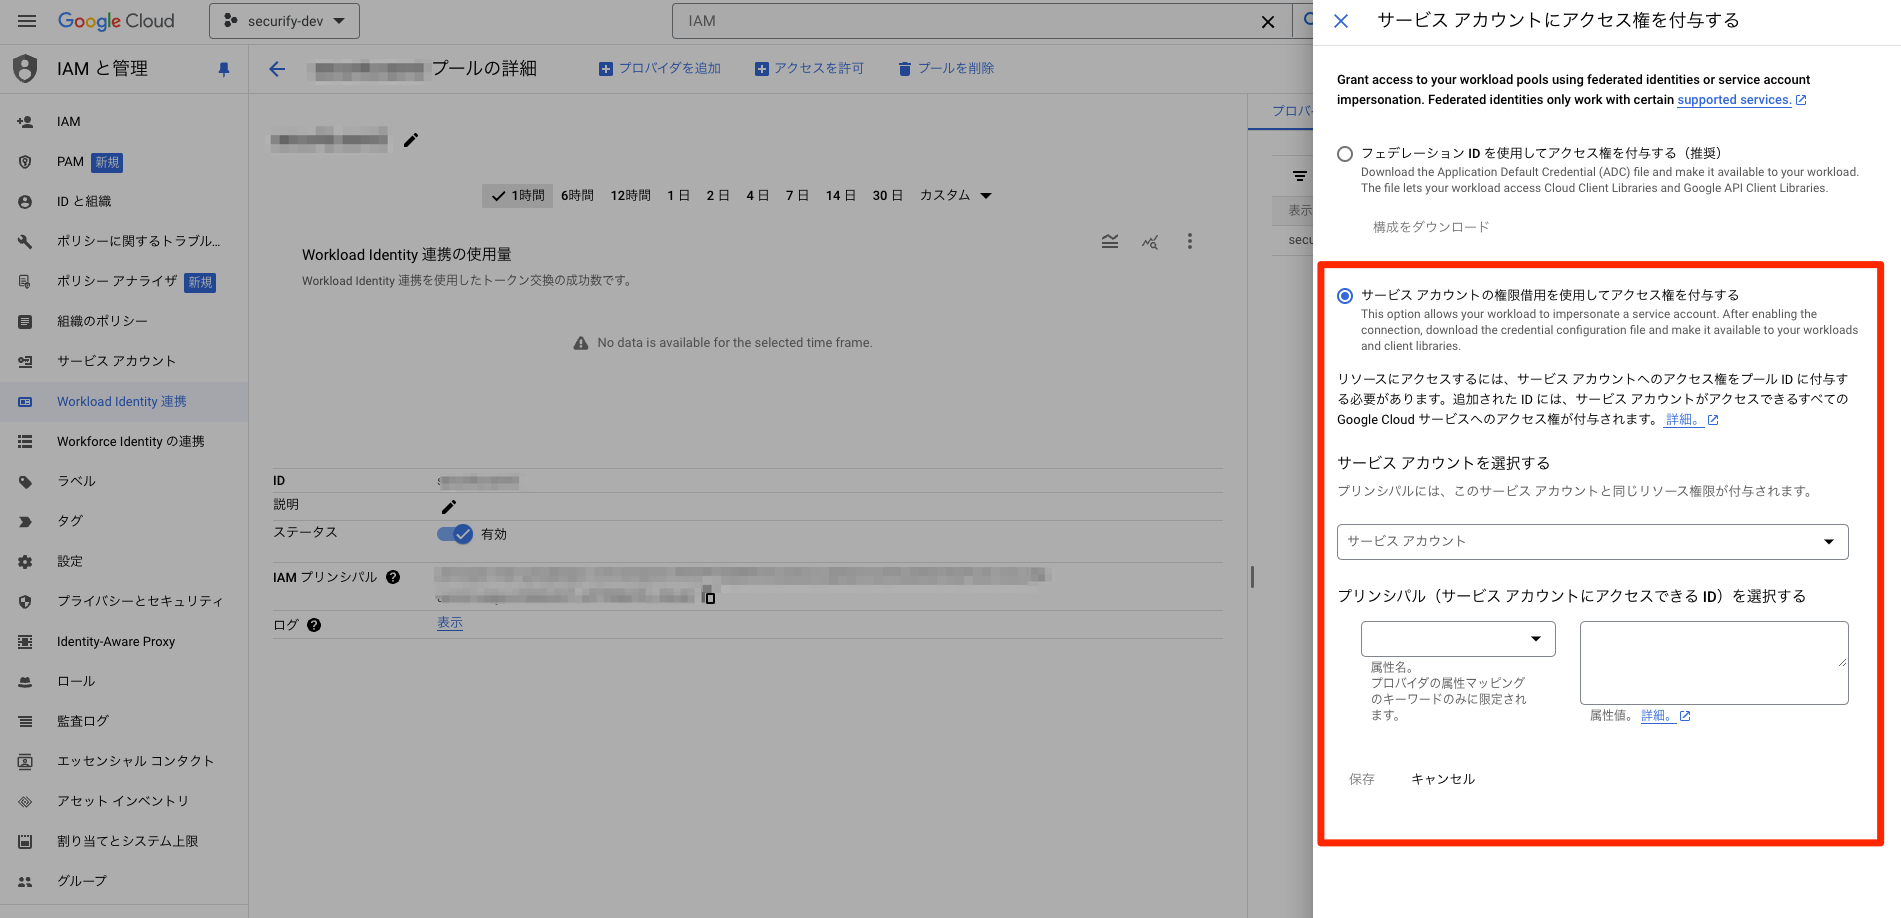Click the グループ sidebar icon
The width and height of the screenshot is (1901, 918).
tap(25, 882)
